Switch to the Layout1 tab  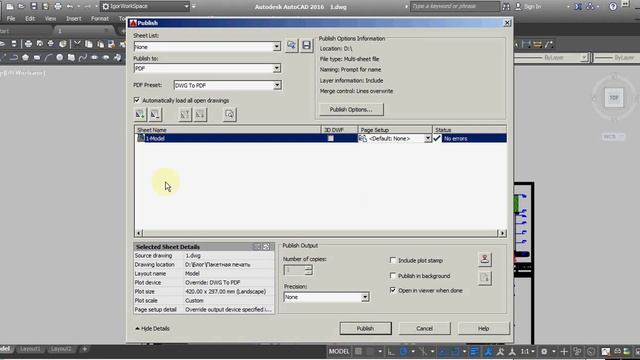click(x=31, y=349)
